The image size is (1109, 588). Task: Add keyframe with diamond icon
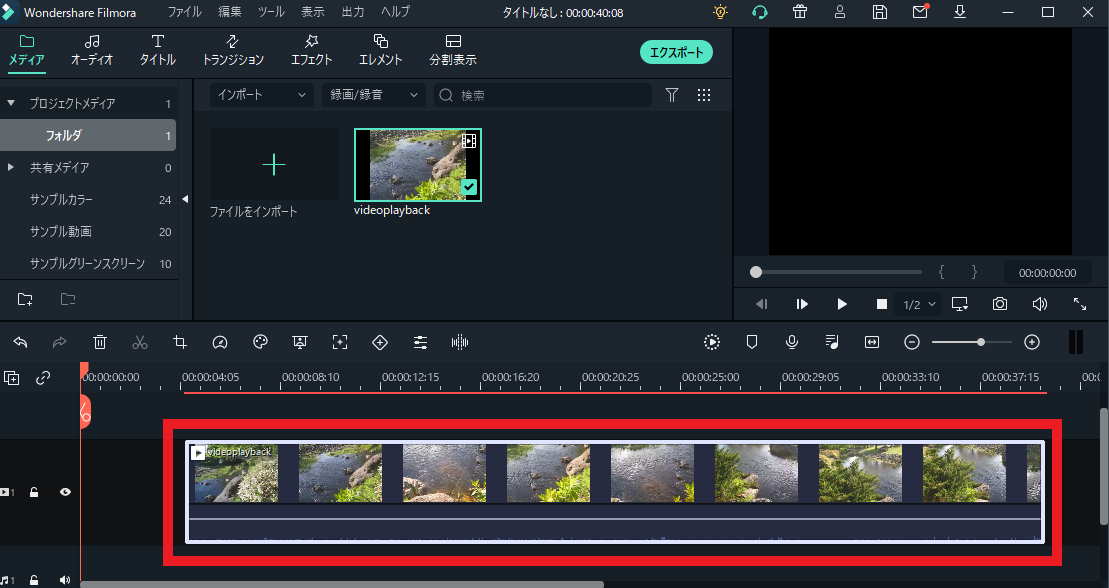(380, 342)
